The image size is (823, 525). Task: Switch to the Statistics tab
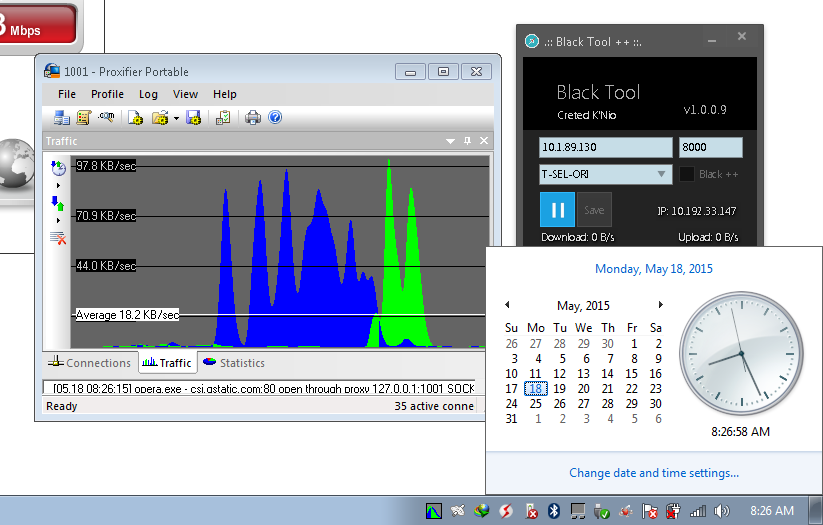coord(234,363)
